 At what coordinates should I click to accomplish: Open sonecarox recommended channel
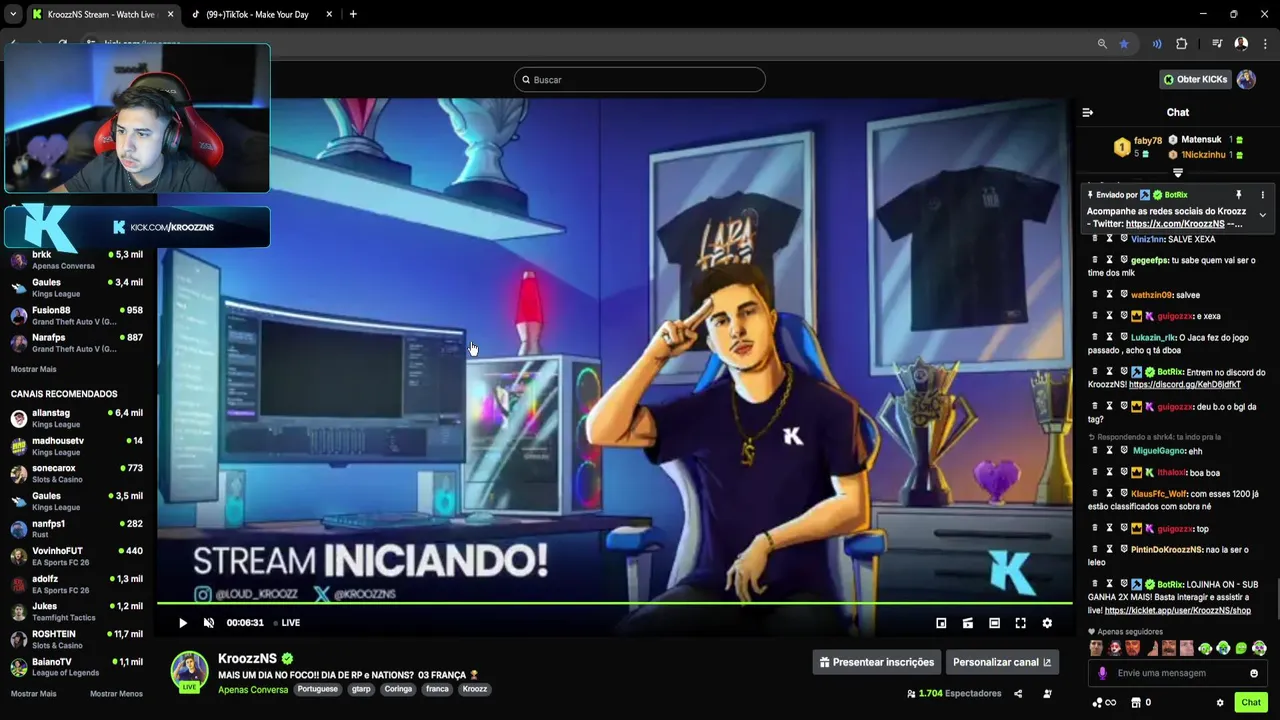pyautogui.click(x=78, y=473)
